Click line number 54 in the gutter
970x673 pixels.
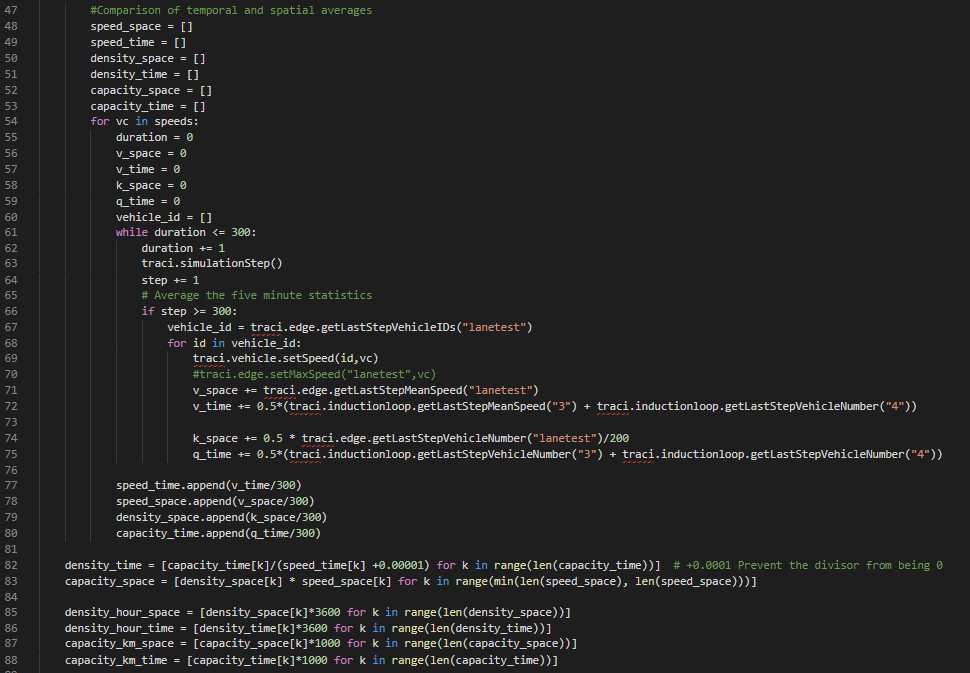(x=11, y=121)
